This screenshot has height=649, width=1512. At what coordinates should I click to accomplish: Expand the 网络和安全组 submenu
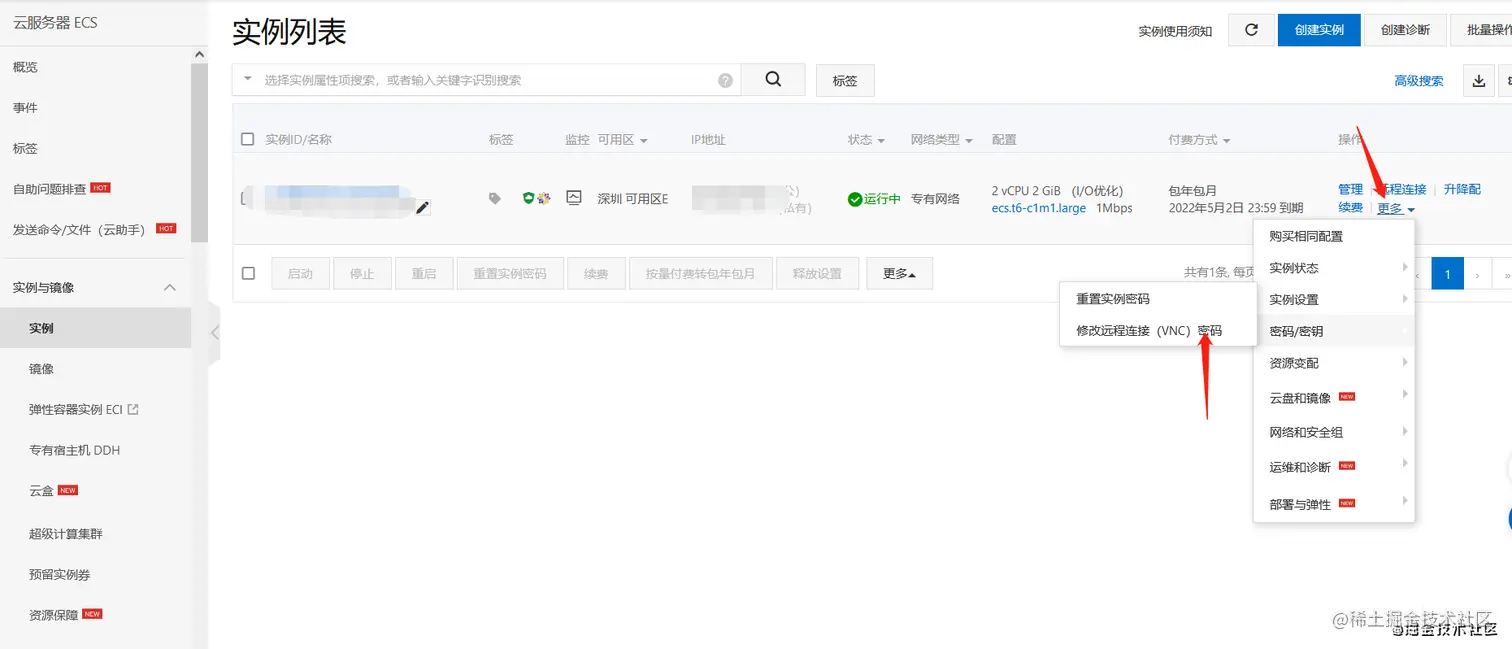[1334, 432]
